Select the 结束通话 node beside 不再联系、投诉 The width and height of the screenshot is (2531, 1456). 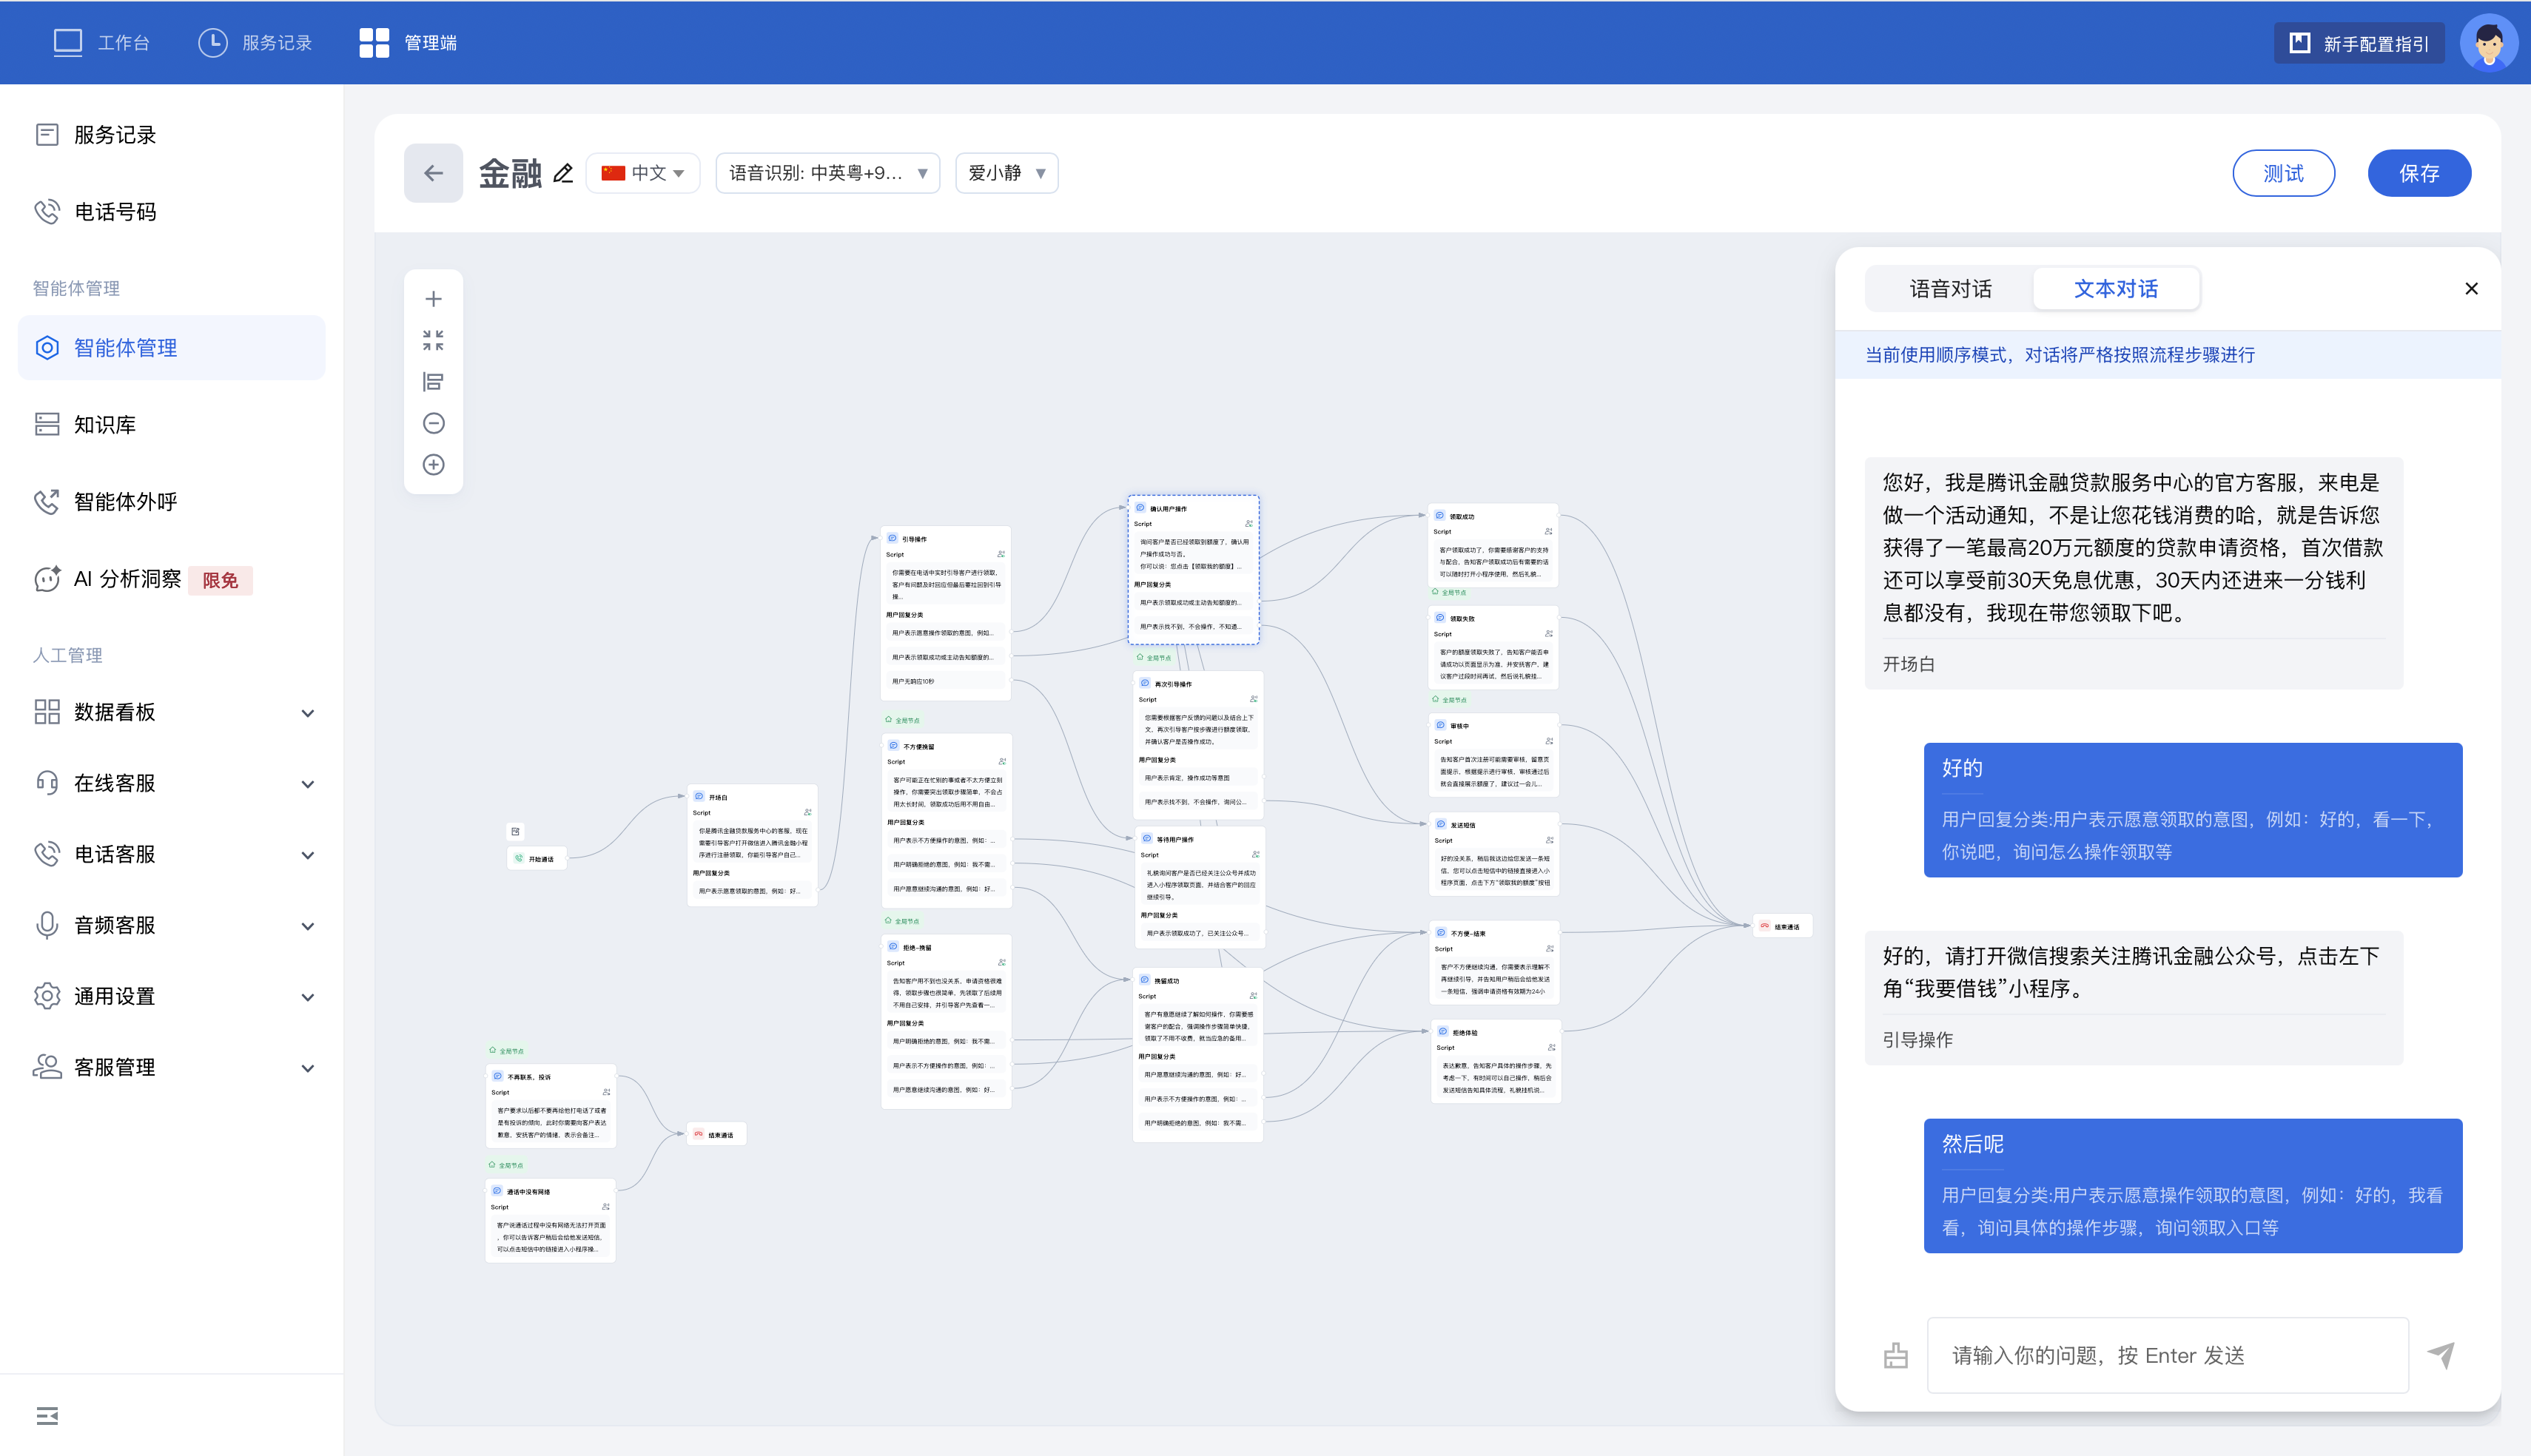[x=716, y=1134]
